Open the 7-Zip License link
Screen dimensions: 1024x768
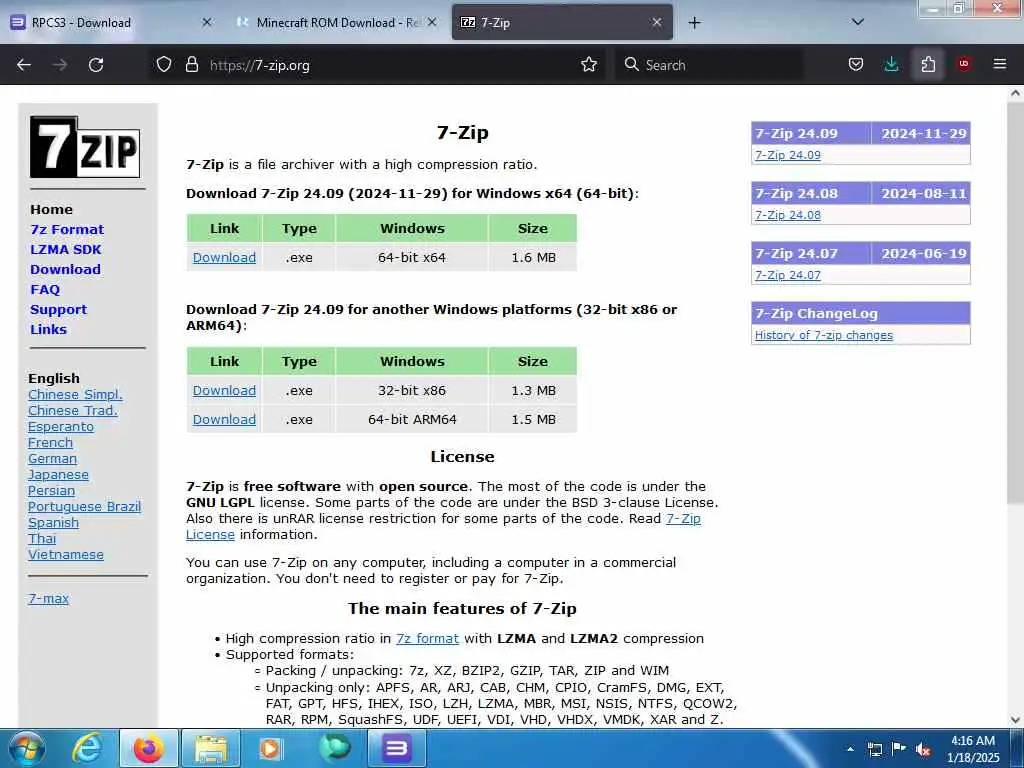pos(683,519)
